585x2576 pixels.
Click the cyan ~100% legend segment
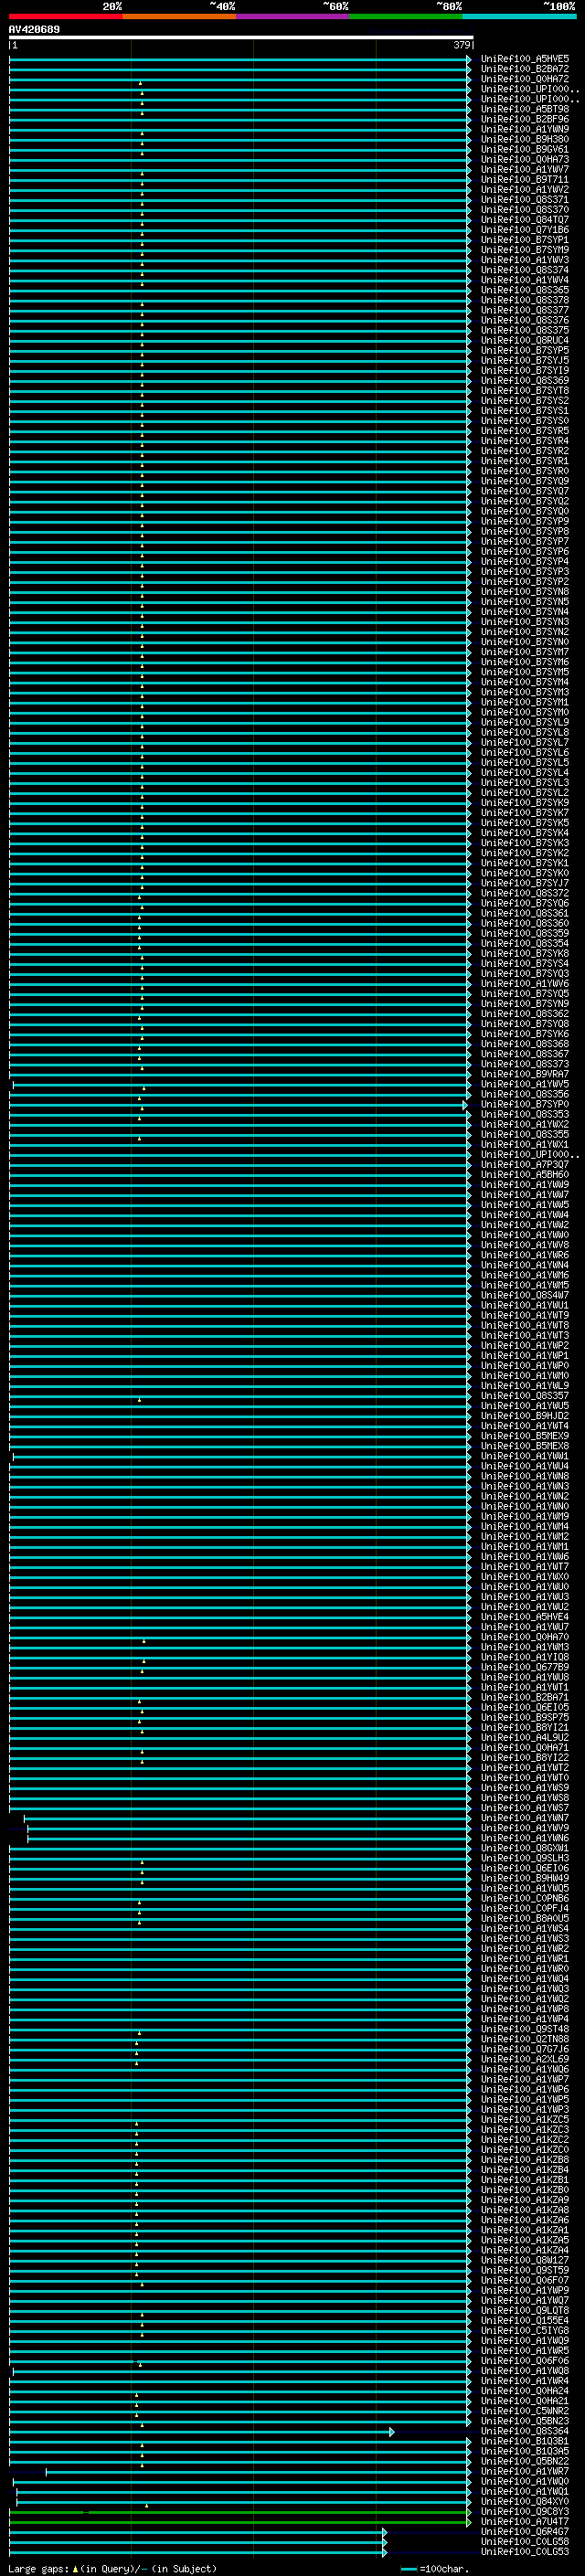tap(519, 16)
